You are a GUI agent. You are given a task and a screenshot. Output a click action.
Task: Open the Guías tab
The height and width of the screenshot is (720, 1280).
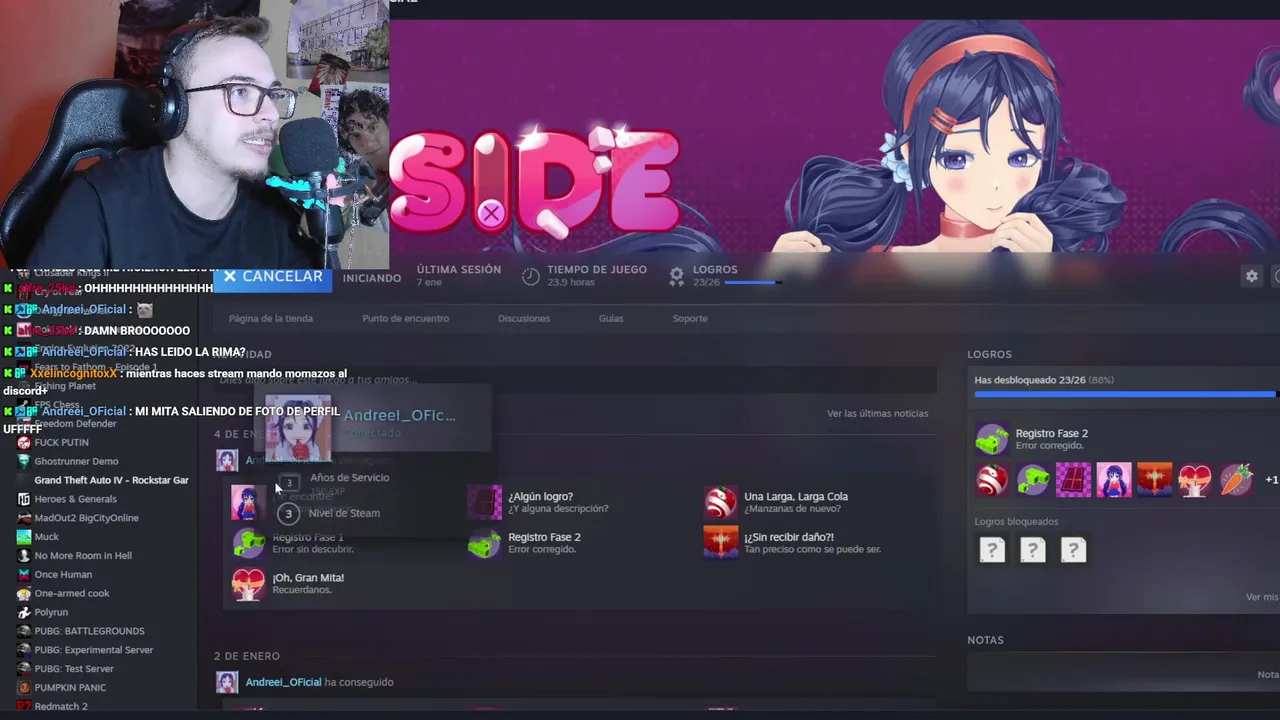coord(611,318)
